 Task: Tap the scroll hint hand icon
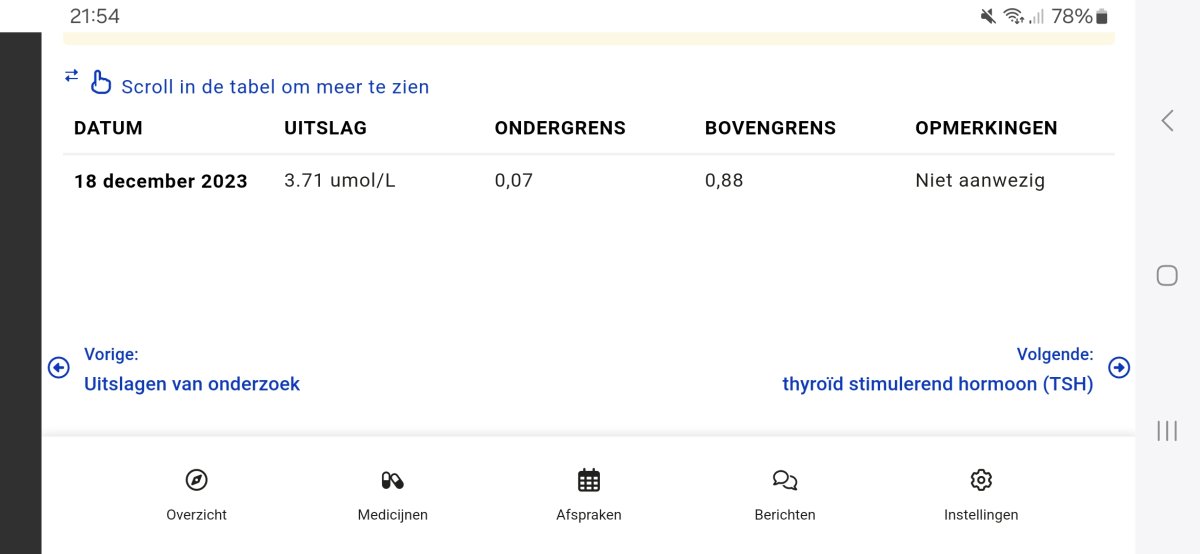101,82
